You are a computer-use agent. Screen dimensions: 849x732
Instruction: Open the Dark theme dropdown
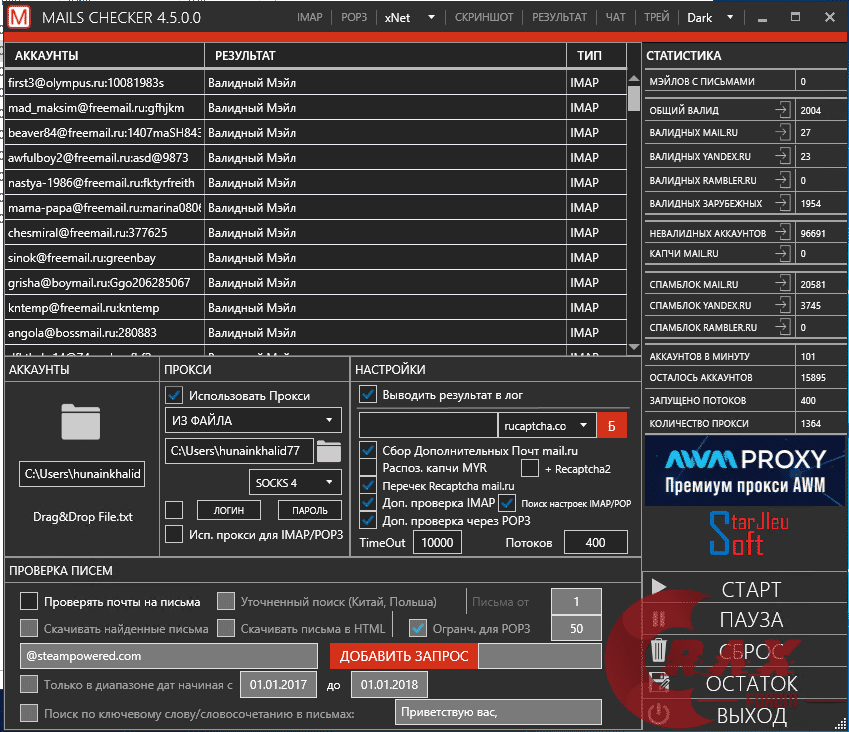click(712, 17)
